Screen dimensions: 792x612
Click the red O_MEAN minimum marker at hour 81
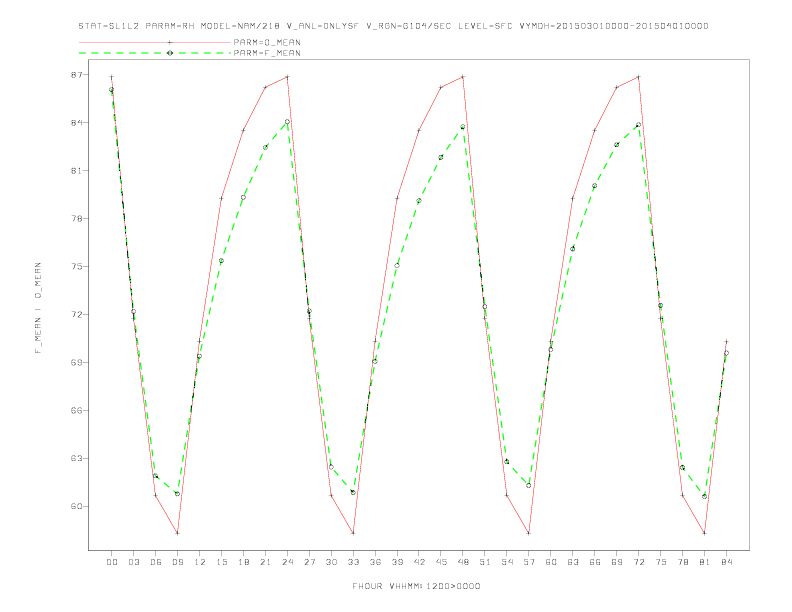[x=705, y=533]
